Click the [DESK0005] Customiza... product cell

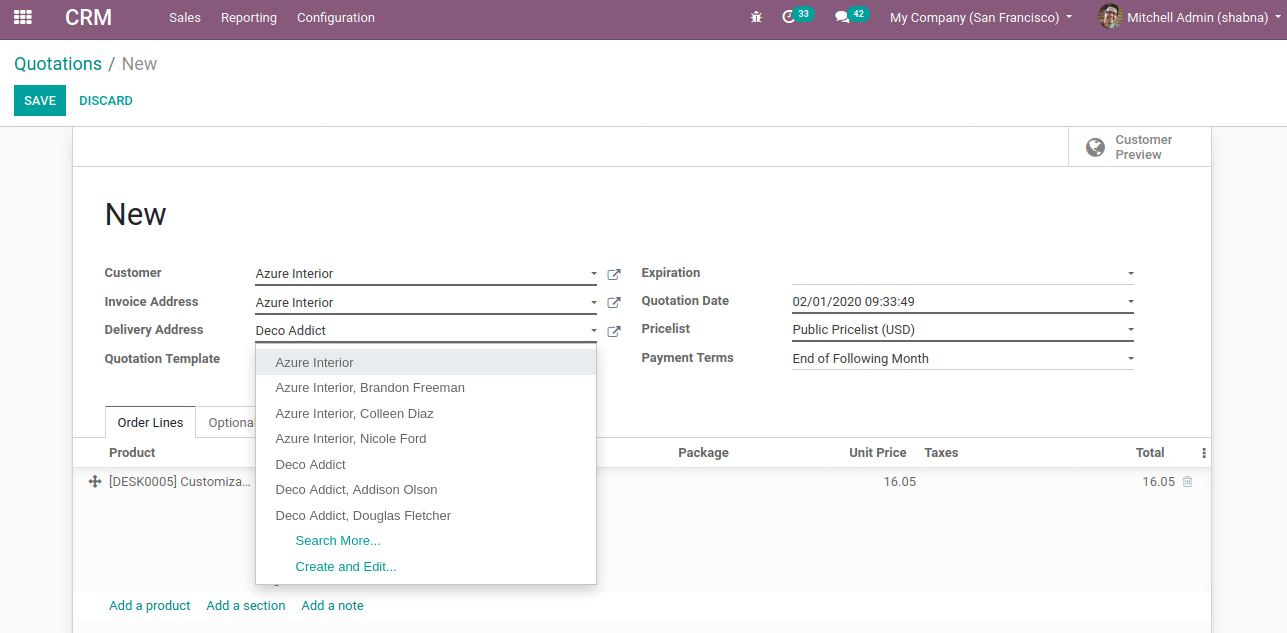tap(180, 482)
